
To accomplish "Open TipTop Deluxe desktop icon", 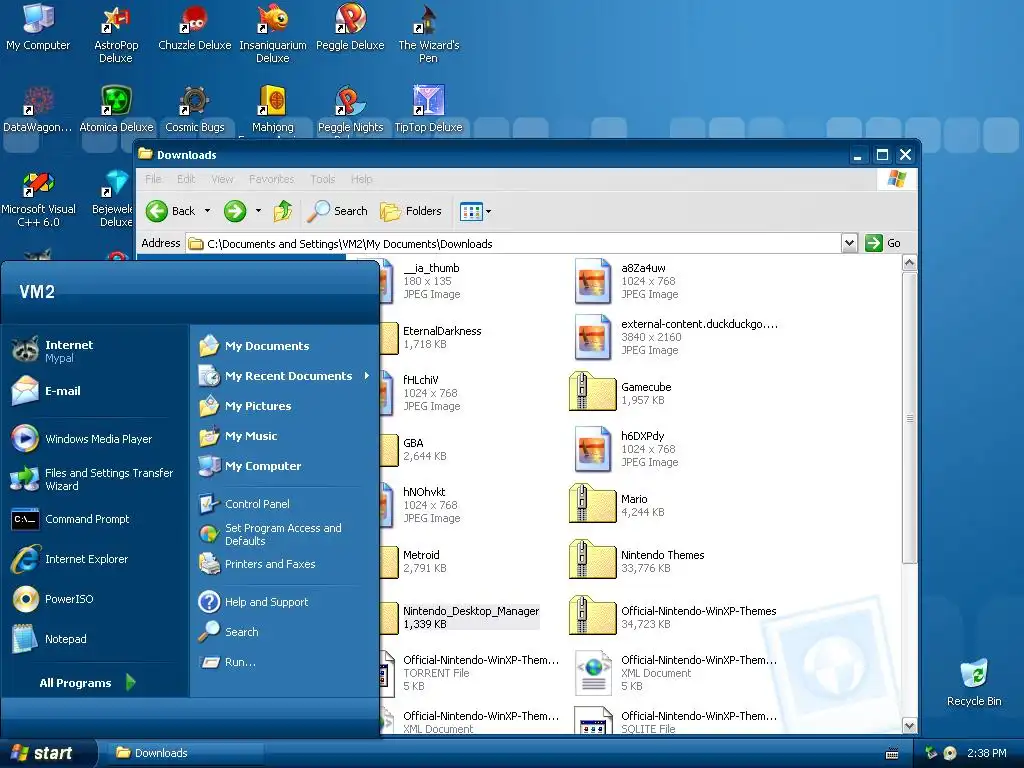I will 428,109.
